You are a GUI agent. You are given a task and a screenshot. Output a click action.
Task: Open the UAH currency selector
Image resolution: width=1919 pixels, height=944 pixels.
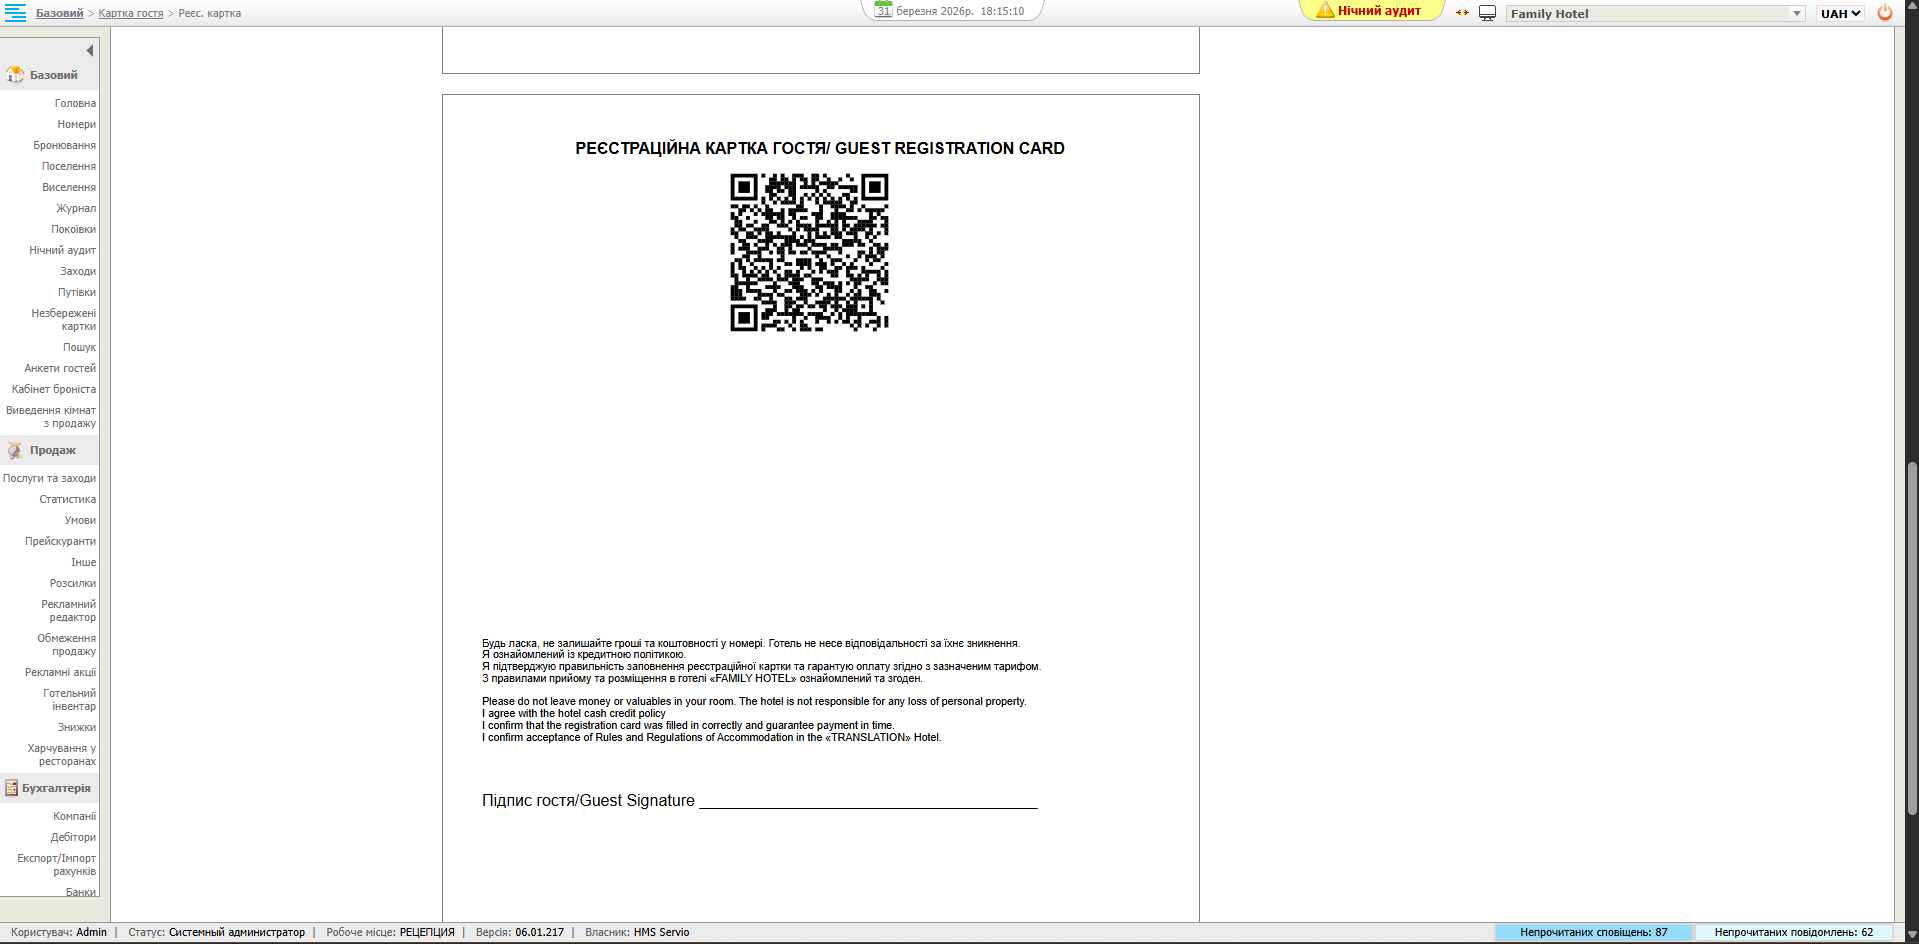coord(1840,13)
